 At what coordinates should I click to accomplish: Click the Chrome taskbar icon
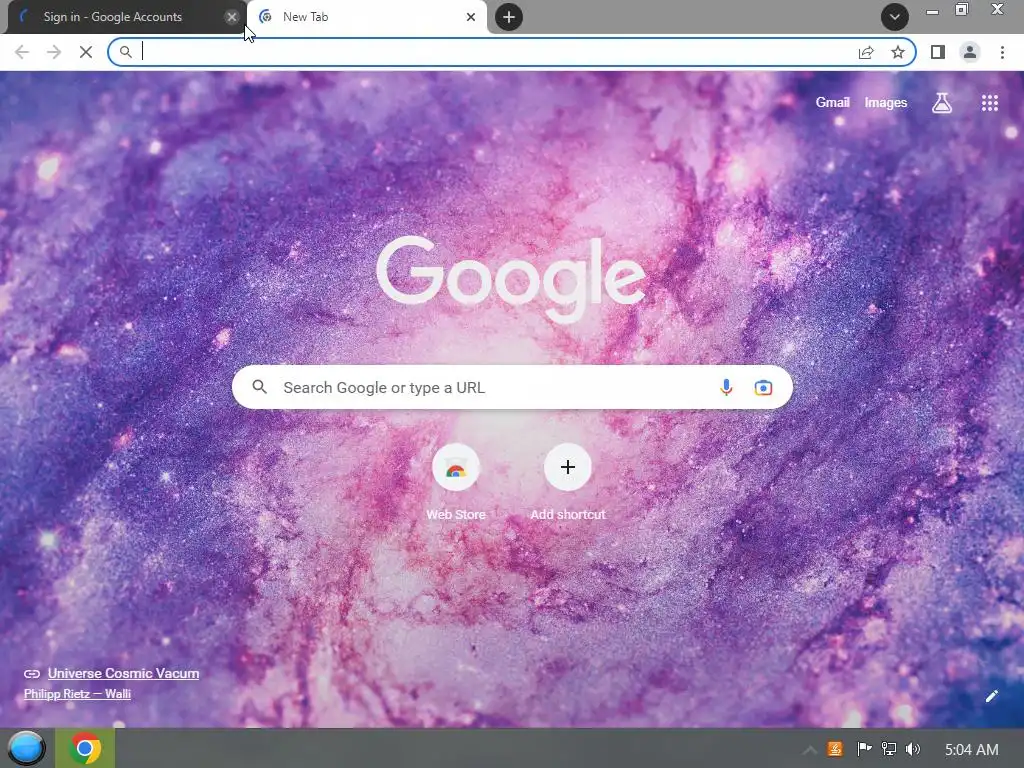click(x=85, y=748)
